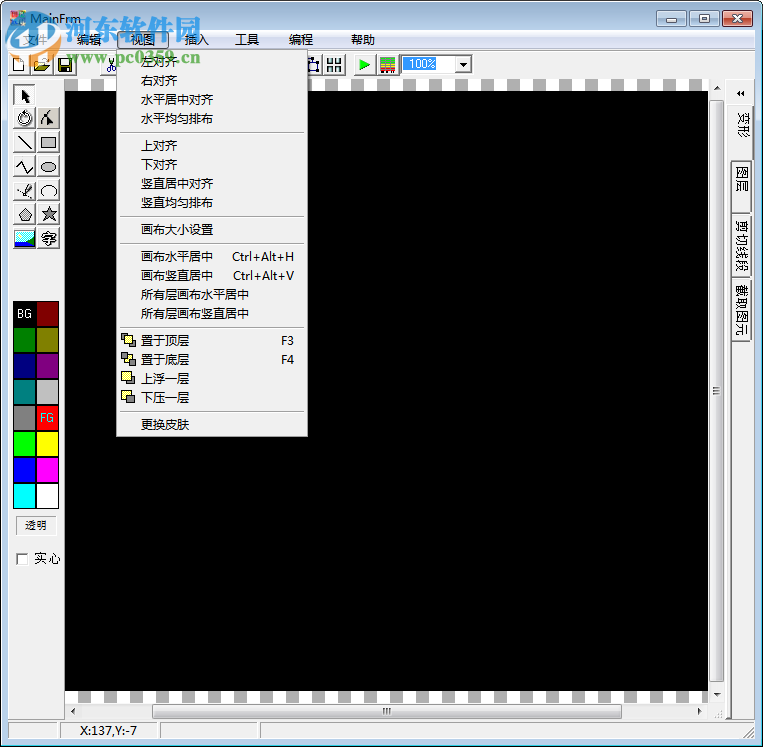The height and width of the screenshot is (747, 763).
Task: Pick the magenta color swatch
Action: click(x=47, y=470)
